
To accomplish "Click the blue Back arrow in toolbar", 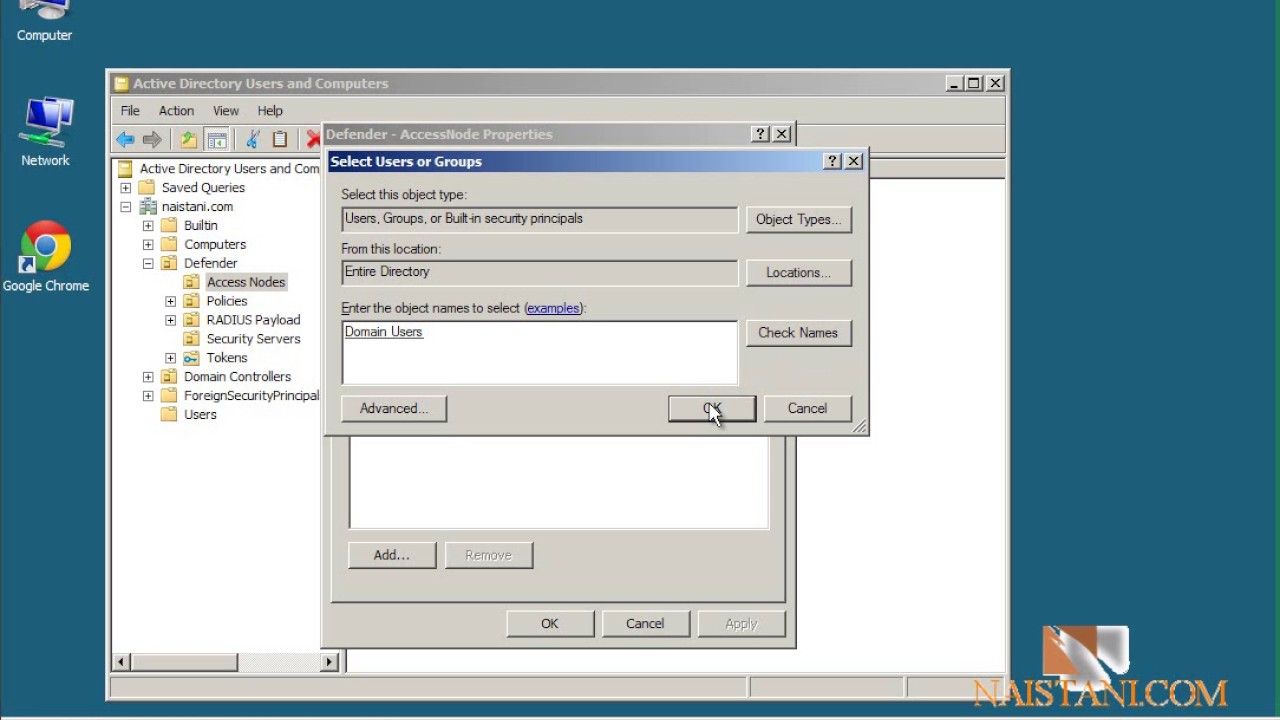I will (125, 140).
